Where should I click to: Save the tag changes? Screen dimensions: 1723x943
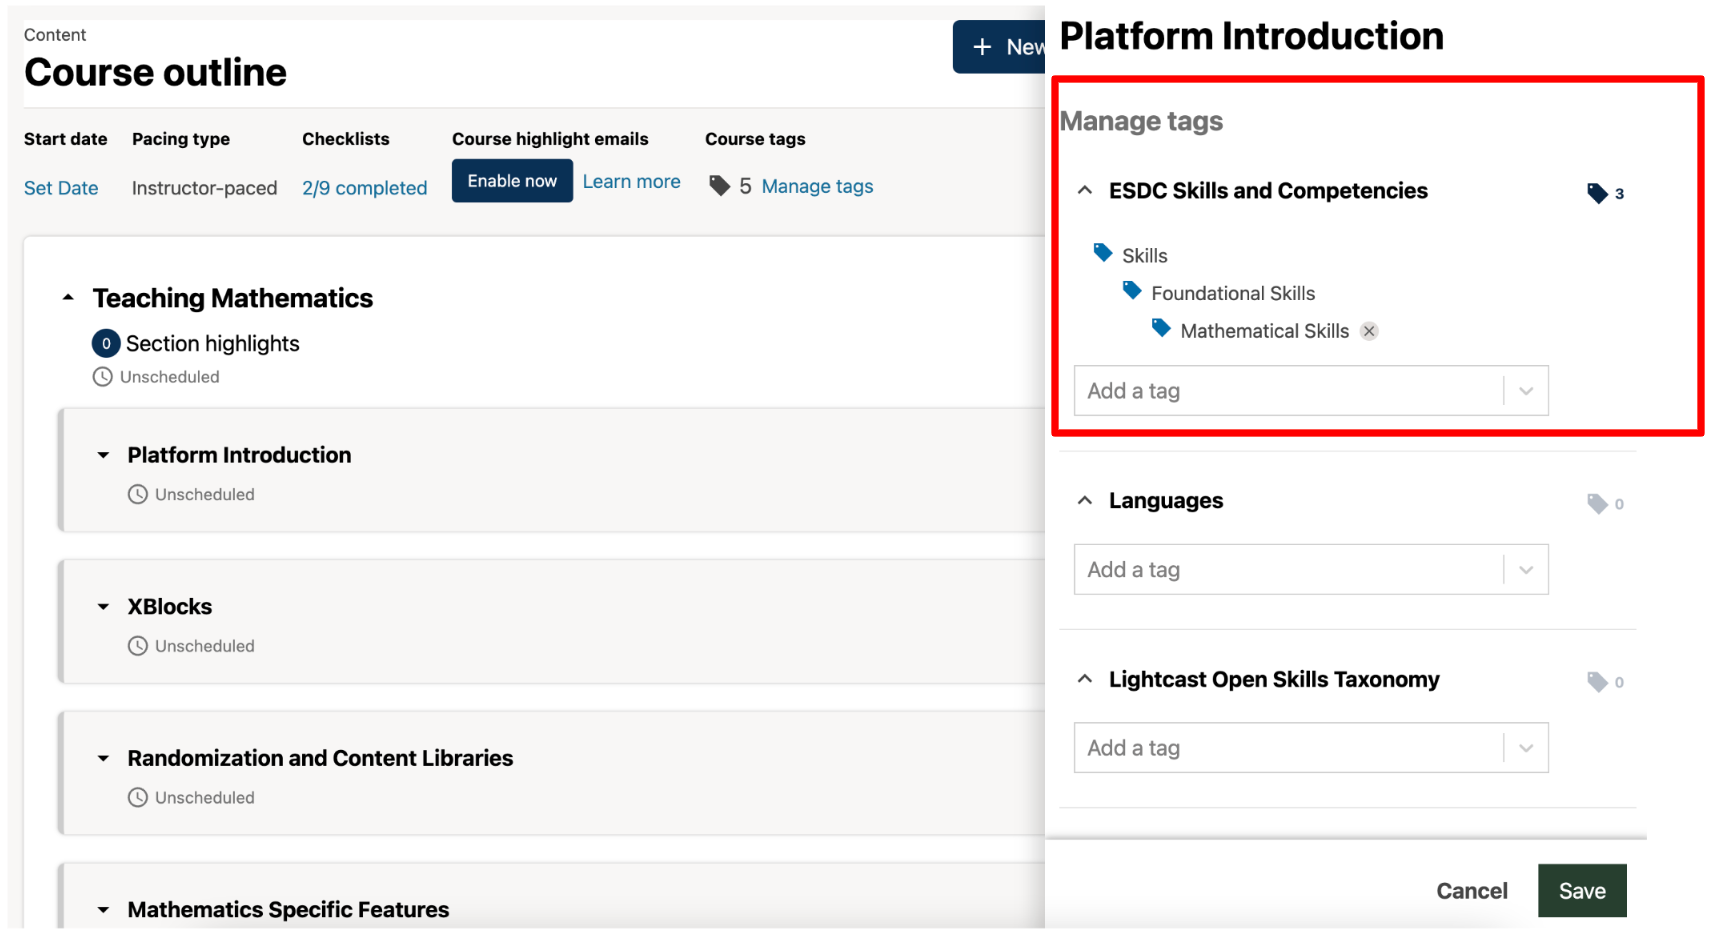(1582, 891)
